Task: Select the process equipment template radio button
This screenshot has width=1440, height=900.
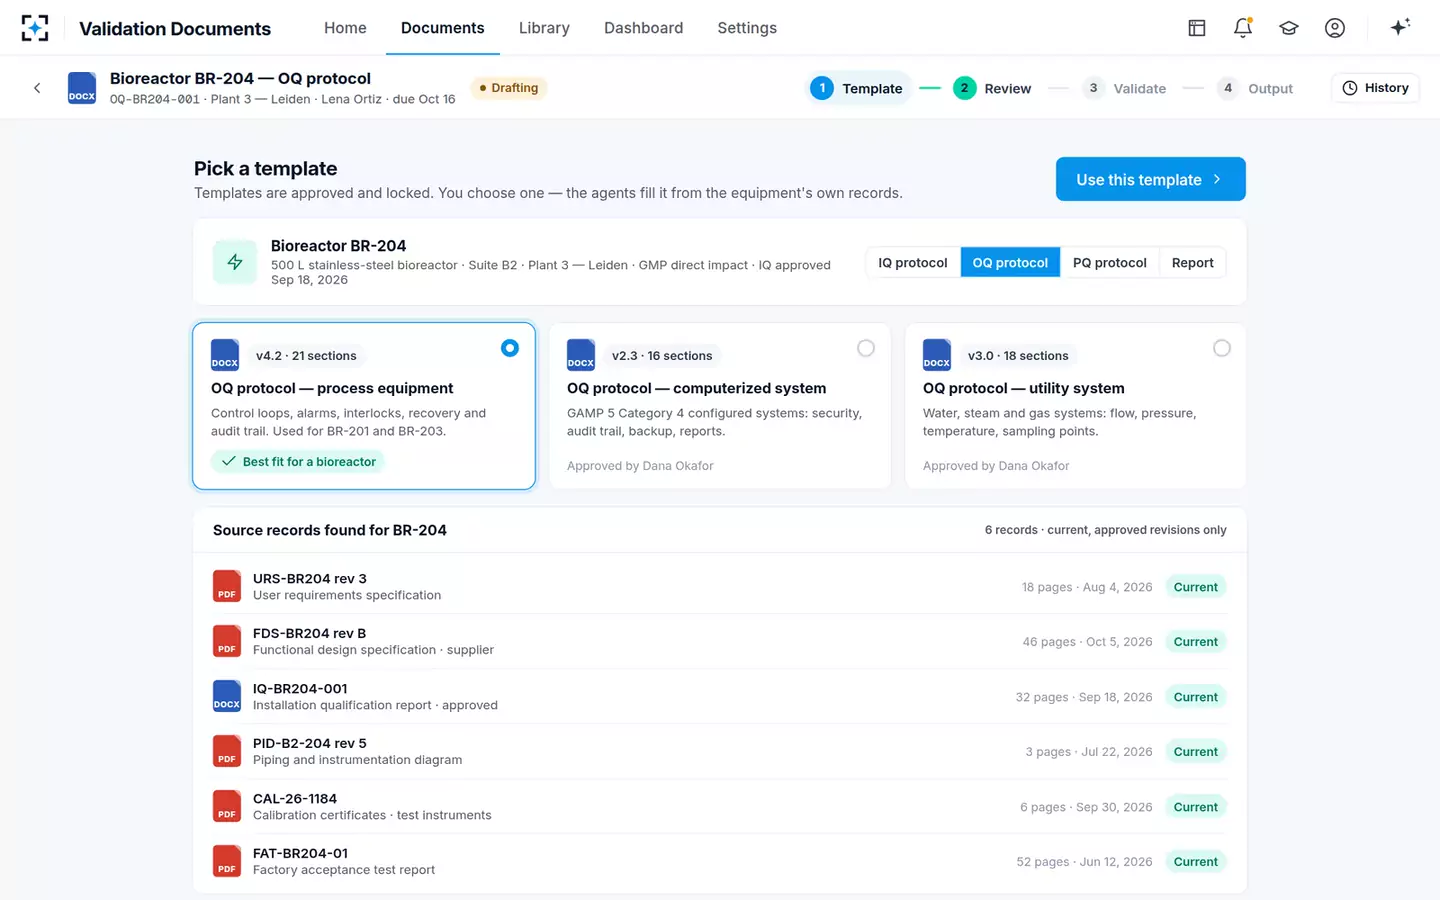Action: pos(510,348)
